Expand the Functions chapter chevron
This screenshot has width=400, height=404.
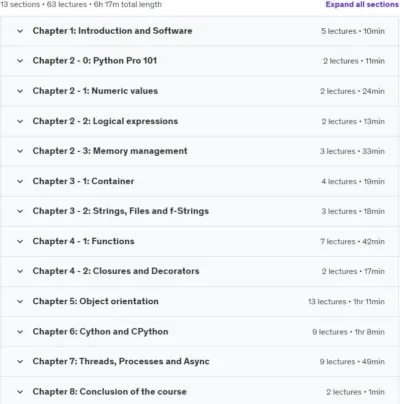tap(20, 241)
